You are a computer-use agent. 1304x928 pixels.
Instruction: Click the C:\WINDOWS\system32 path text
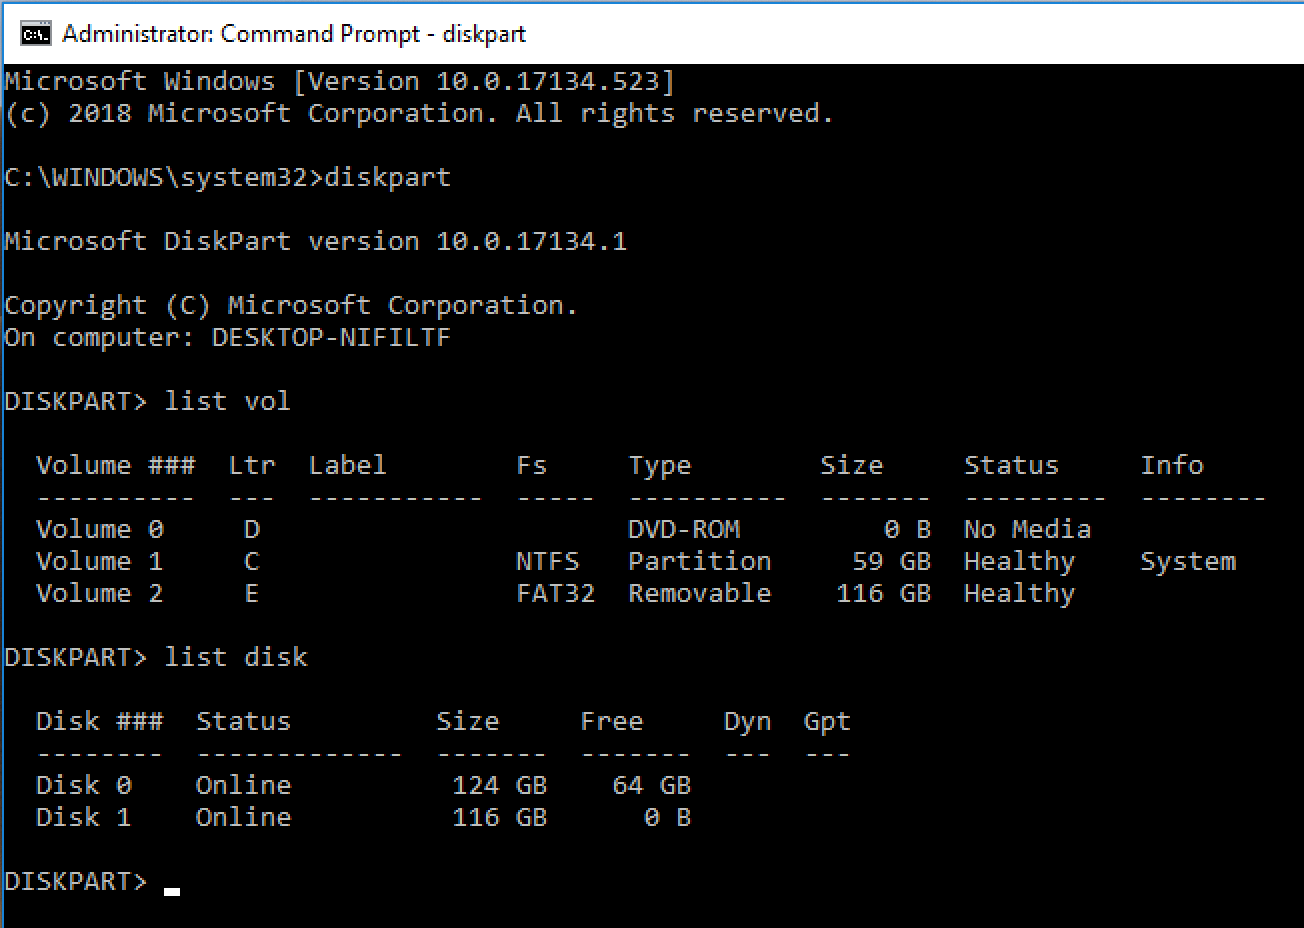pyautogui.click(x=150, y=177)
